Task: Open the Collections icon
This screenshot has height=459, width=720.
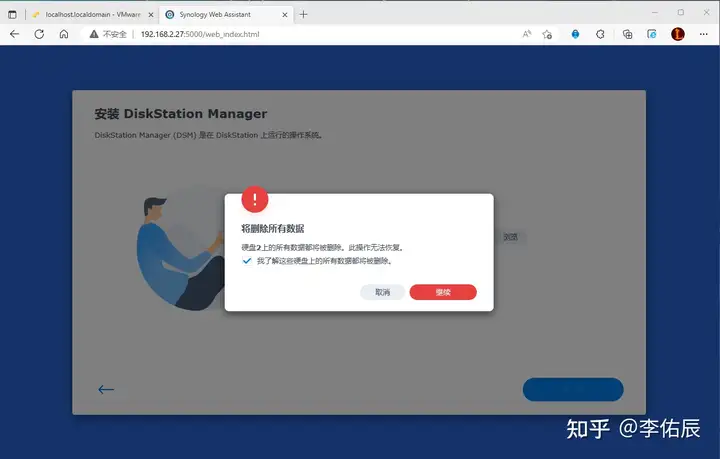Action: [x=627, y=34]
